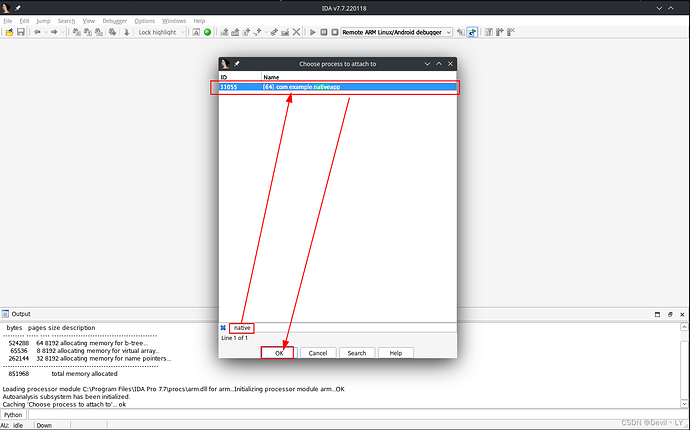Clear the filter with the blue X icon

tap(223, 328)
